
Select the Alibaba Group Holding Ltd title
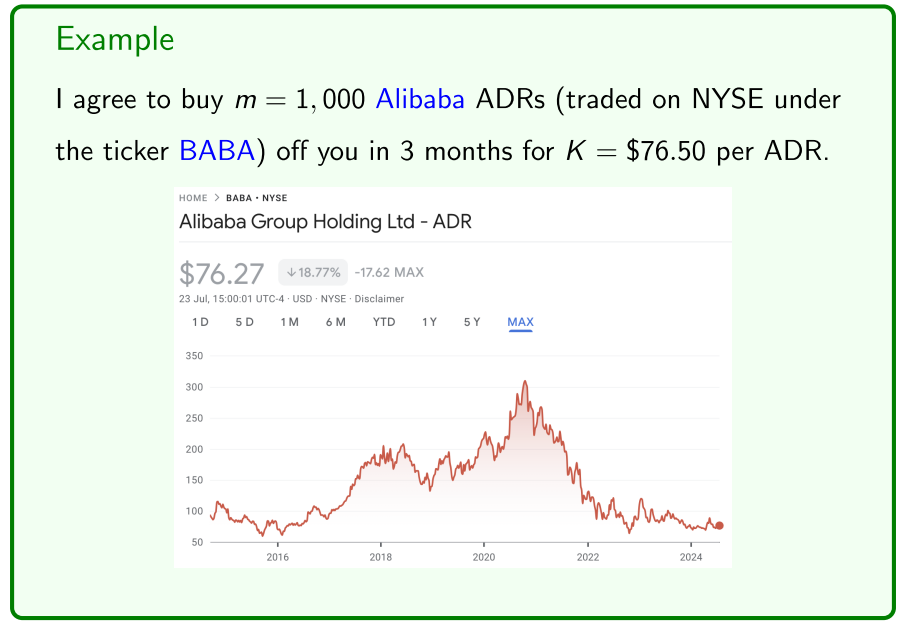pos(325,222)
